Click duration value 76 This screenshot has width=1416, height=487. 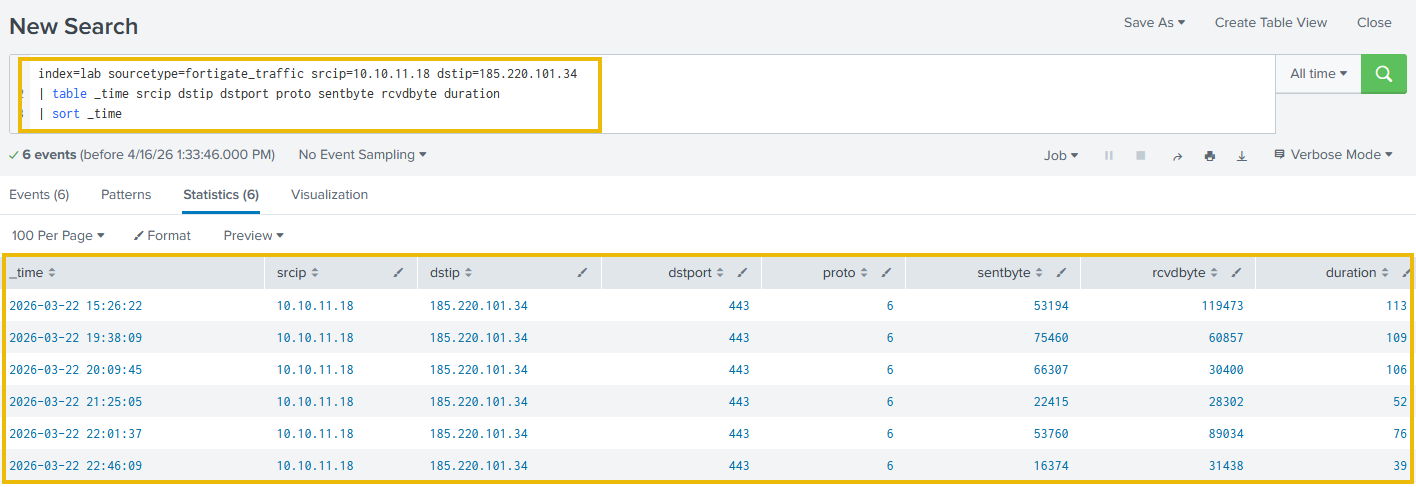1400,434
